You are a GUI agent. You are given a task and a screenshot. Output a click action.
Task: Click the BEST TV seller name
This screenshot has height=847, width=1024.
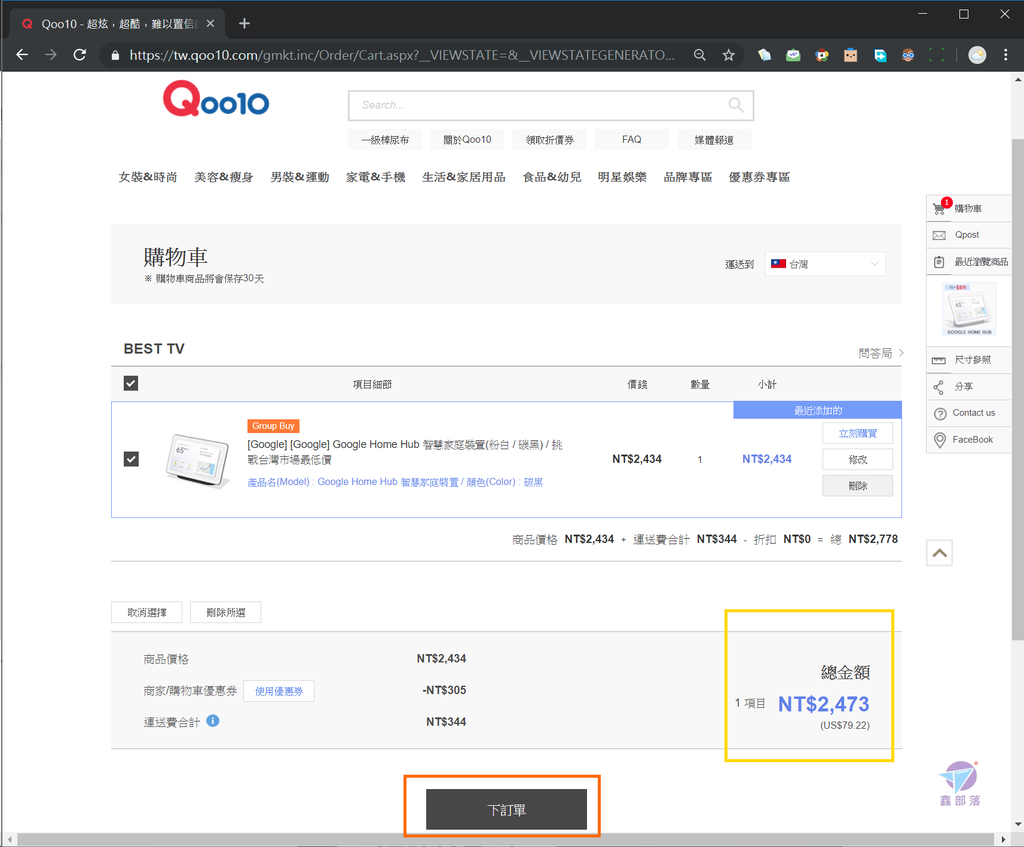[154, 349]
